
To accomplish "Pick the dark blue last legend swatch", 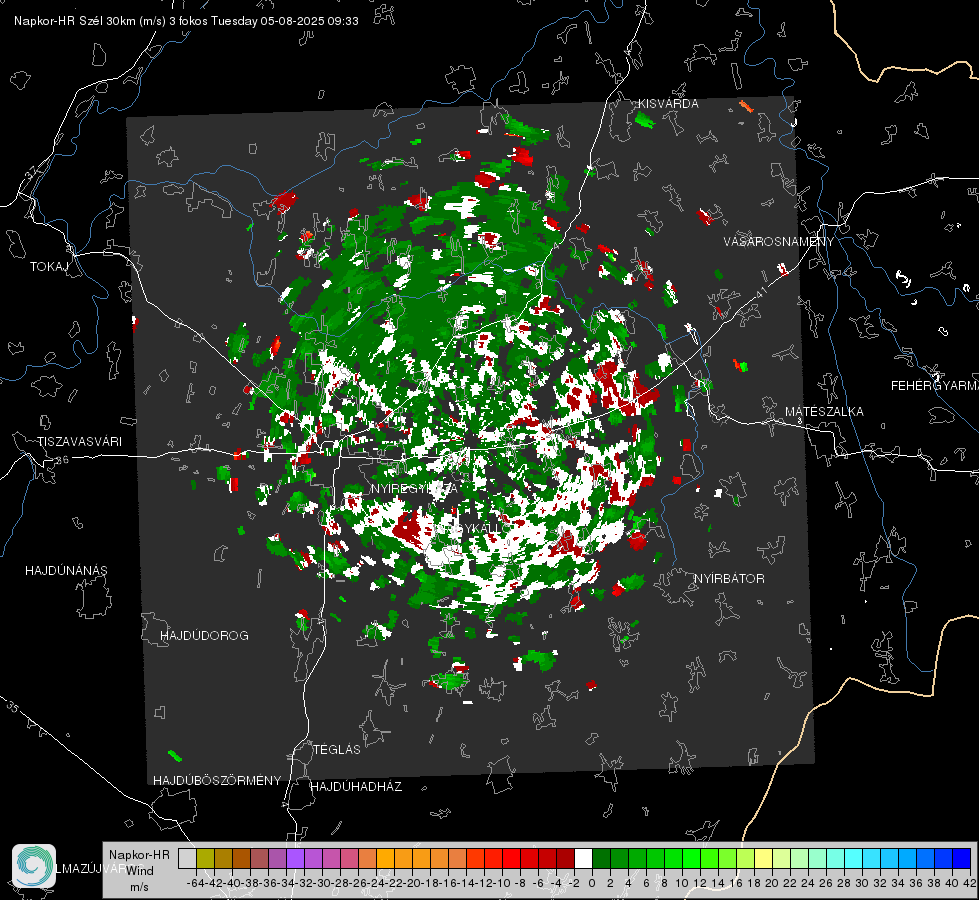I will pos(962,858).
